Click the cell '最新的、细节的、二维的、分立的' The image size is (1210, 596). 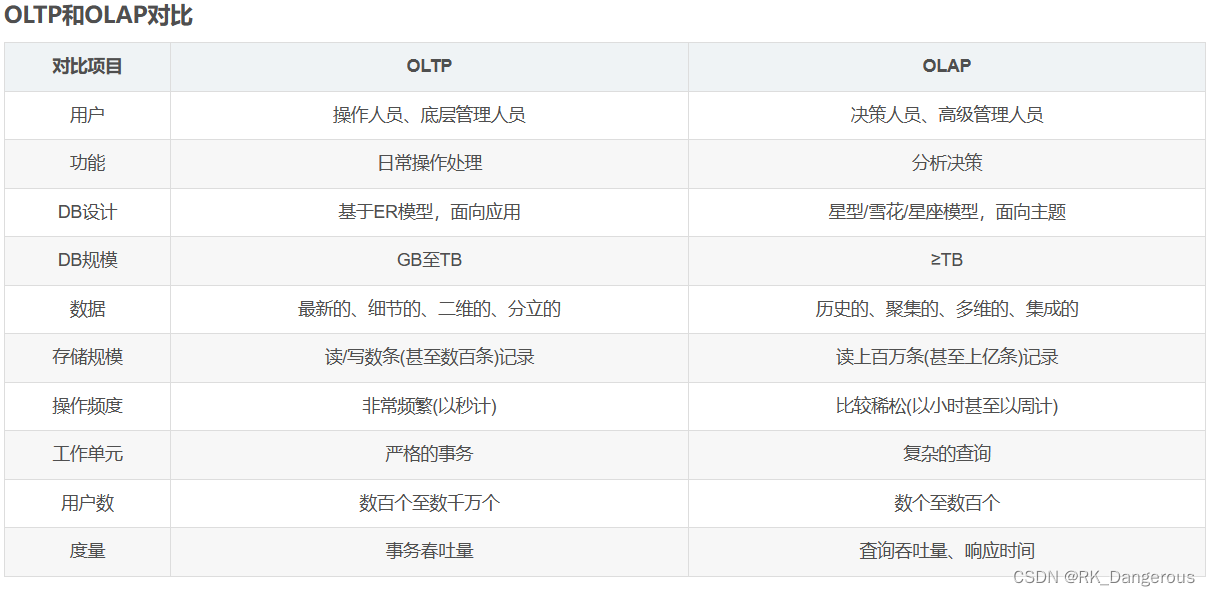tap(429, 309)
